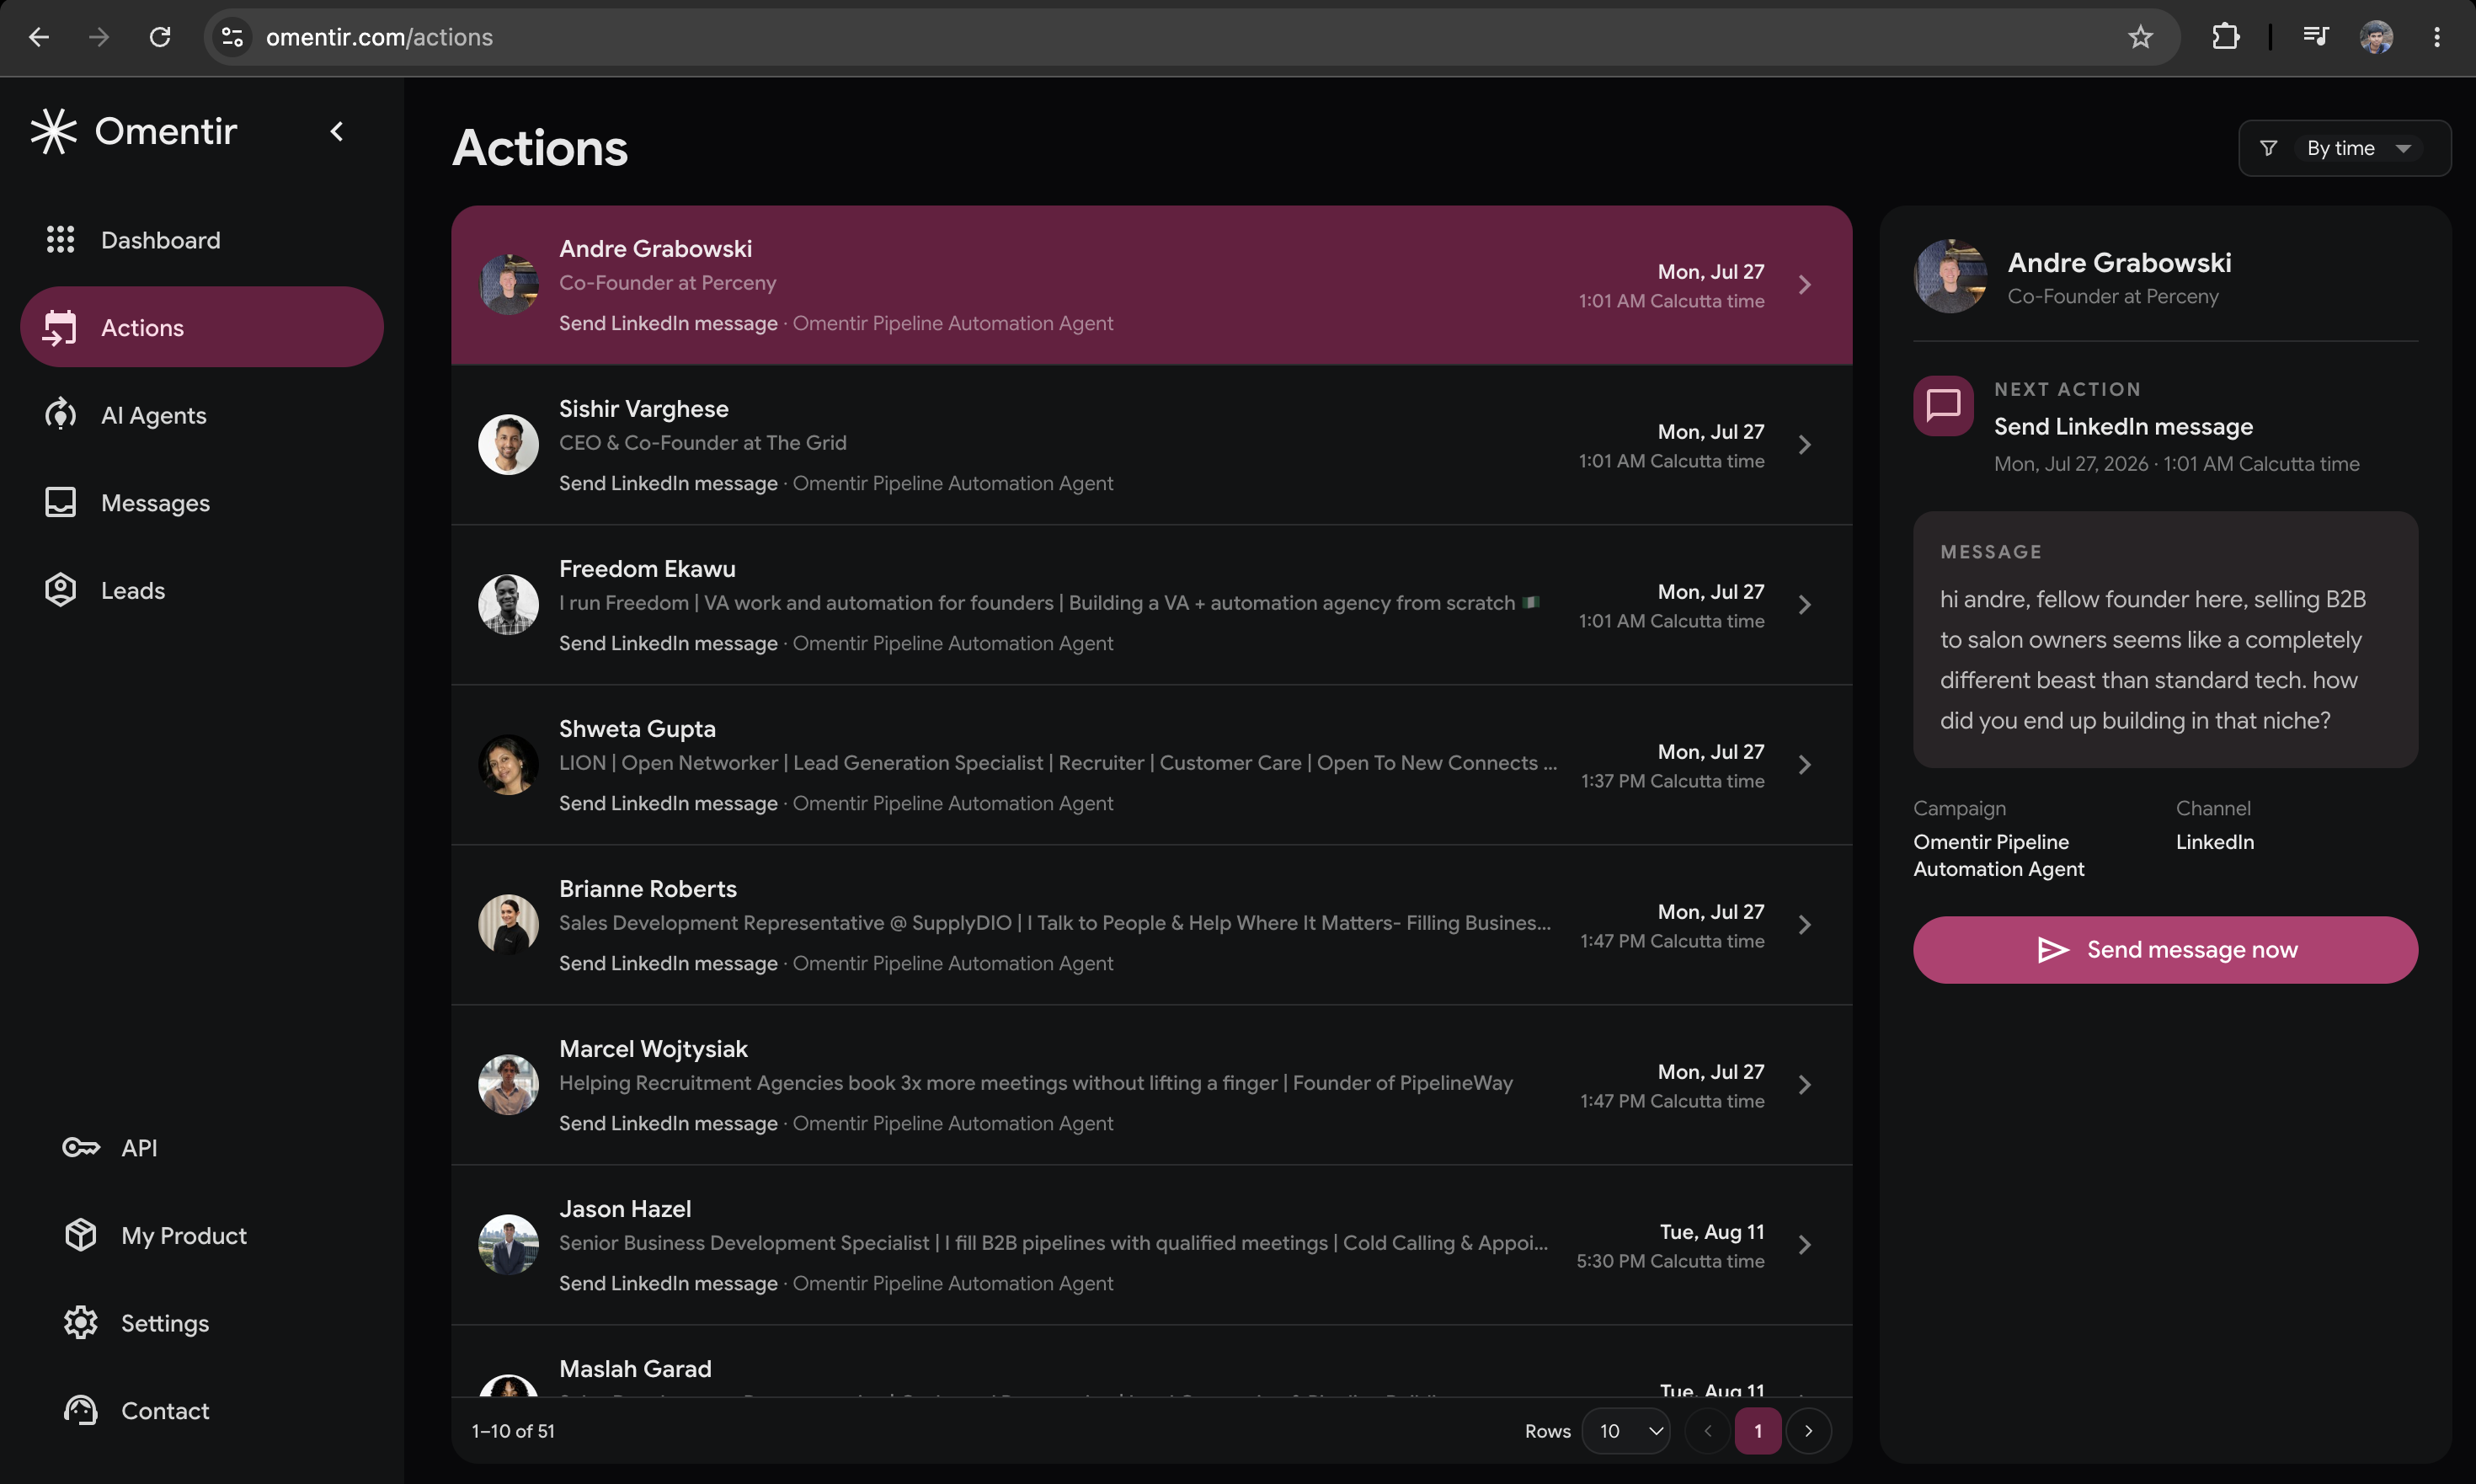Expand Brianne Roberts row with its chevron
This screenshot has width=2476, height=1484.
(x=1805, y=925)
